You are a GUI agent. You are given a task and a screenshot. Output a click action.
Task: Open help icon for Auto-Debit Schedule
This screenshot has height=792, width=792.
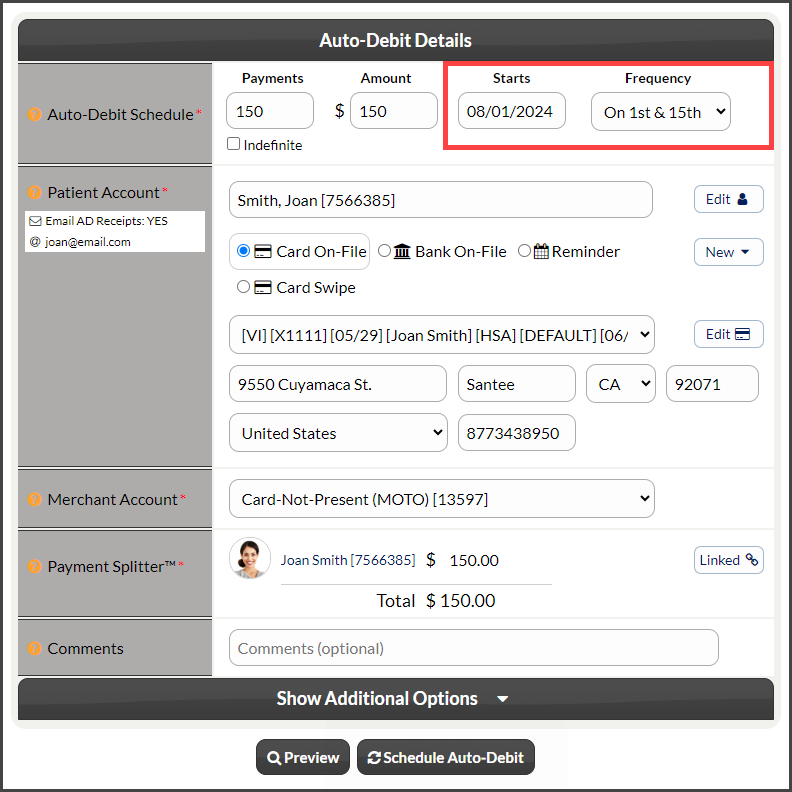pos(34,114)
